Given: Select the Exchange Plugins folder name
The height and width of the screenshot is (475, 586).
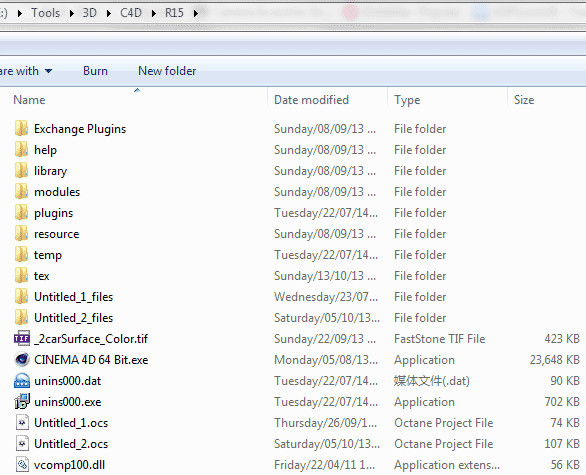Looking at the screenshot, I should pos(80,129).
